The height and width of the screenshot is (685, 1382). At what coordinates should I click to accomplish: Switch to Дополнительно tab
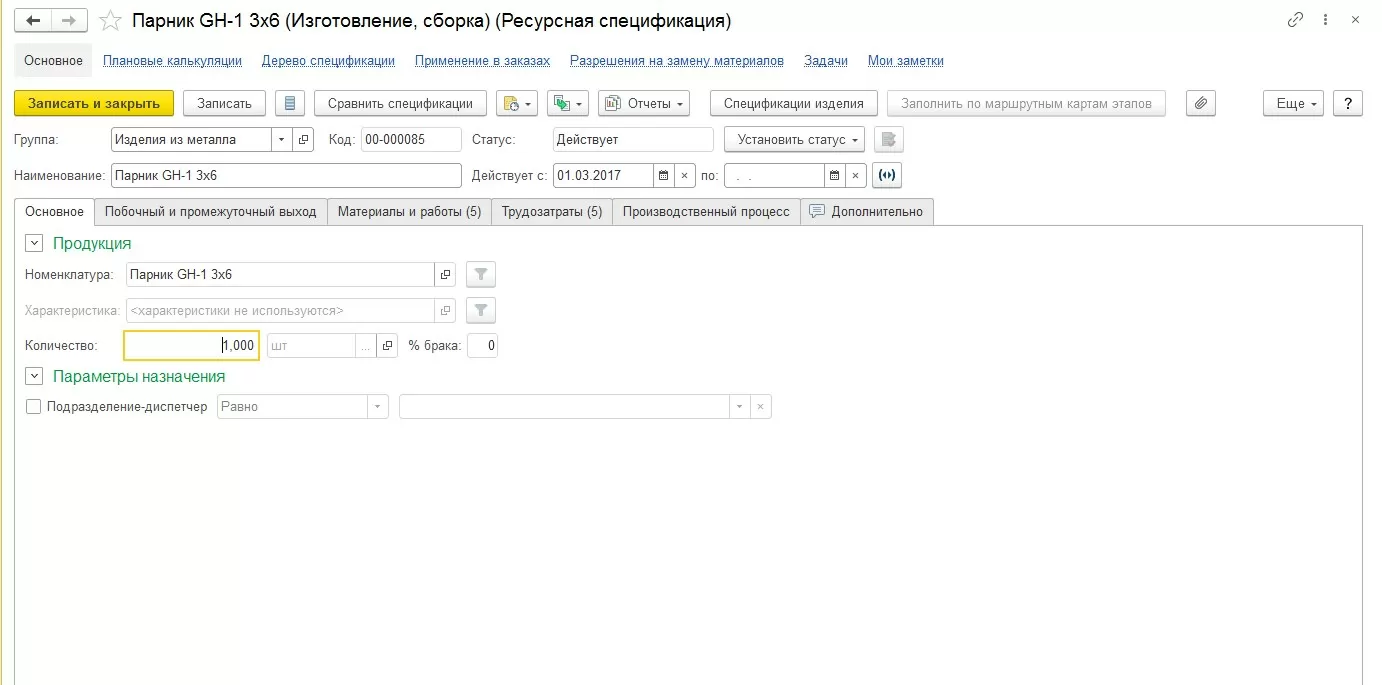click(x=867, y=212)
